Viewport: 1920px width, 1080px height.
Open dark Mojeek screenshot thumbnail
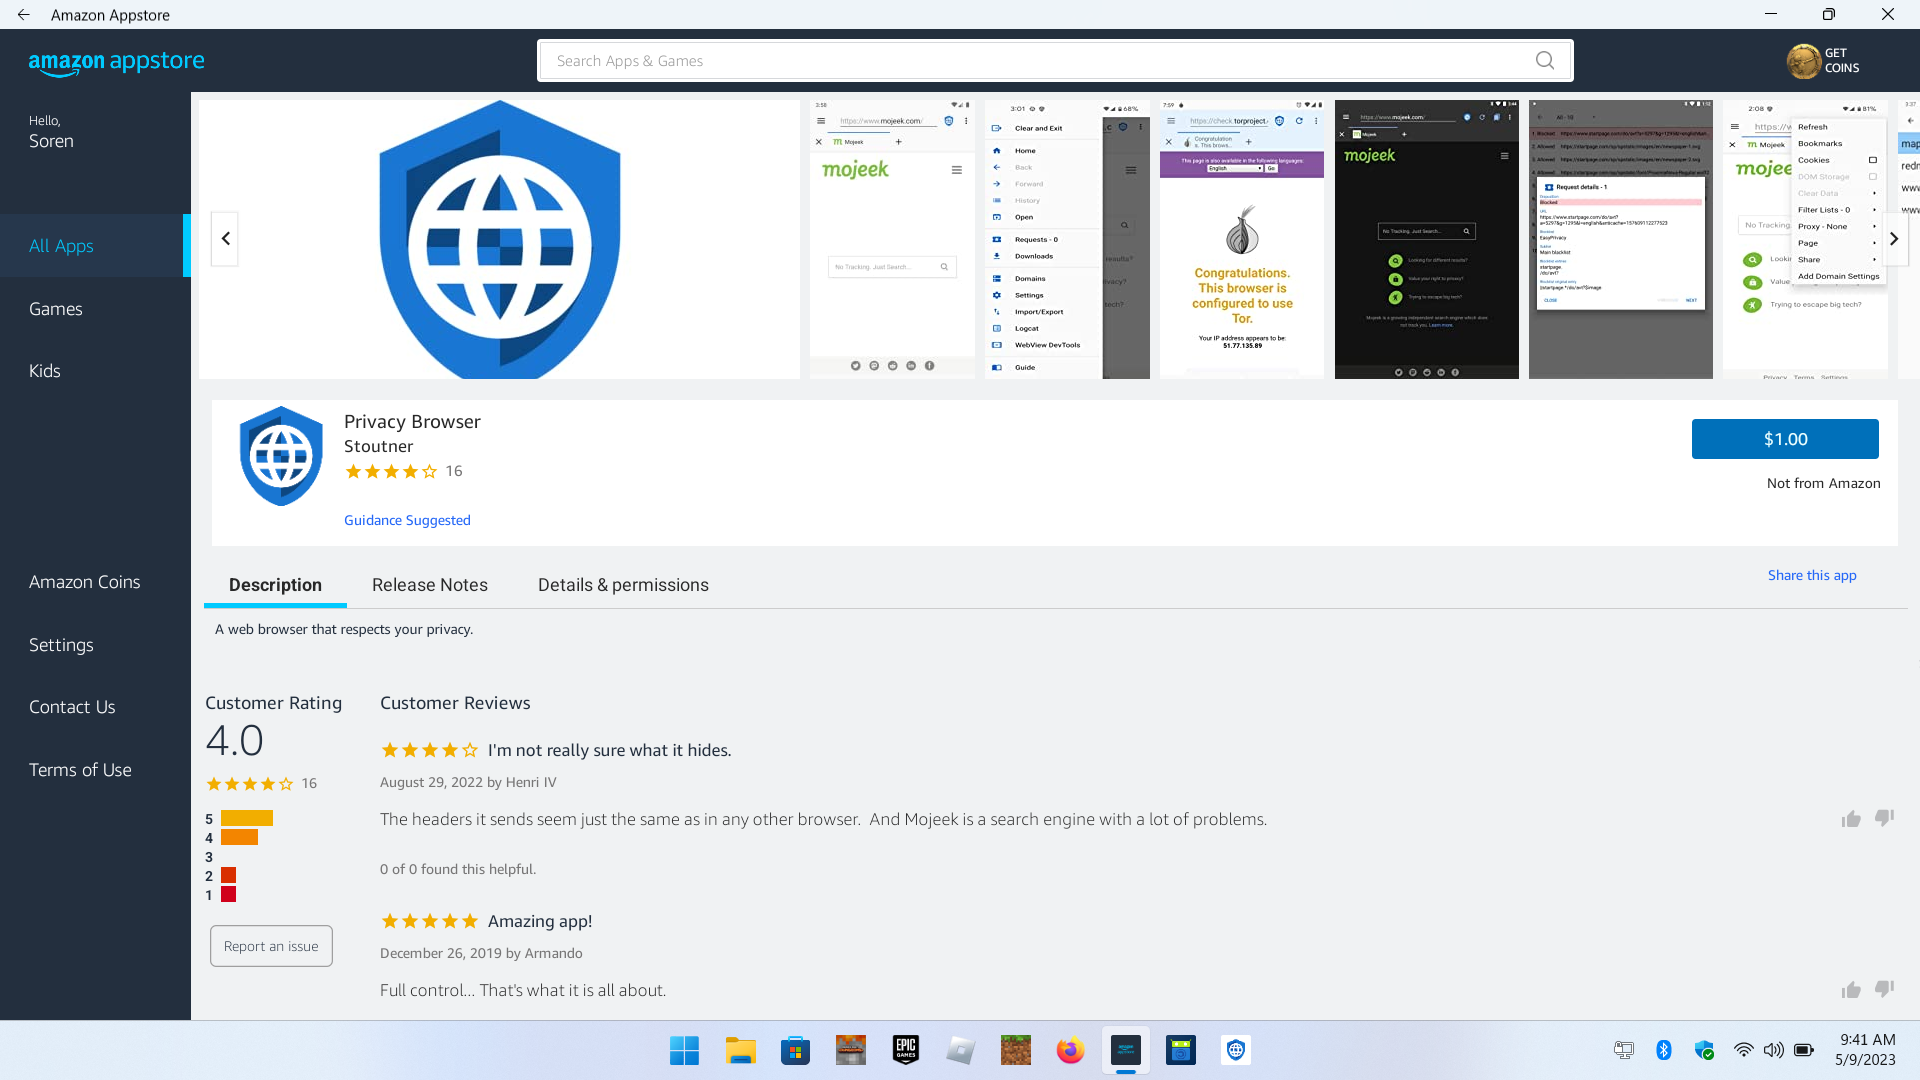[1427, 239]
